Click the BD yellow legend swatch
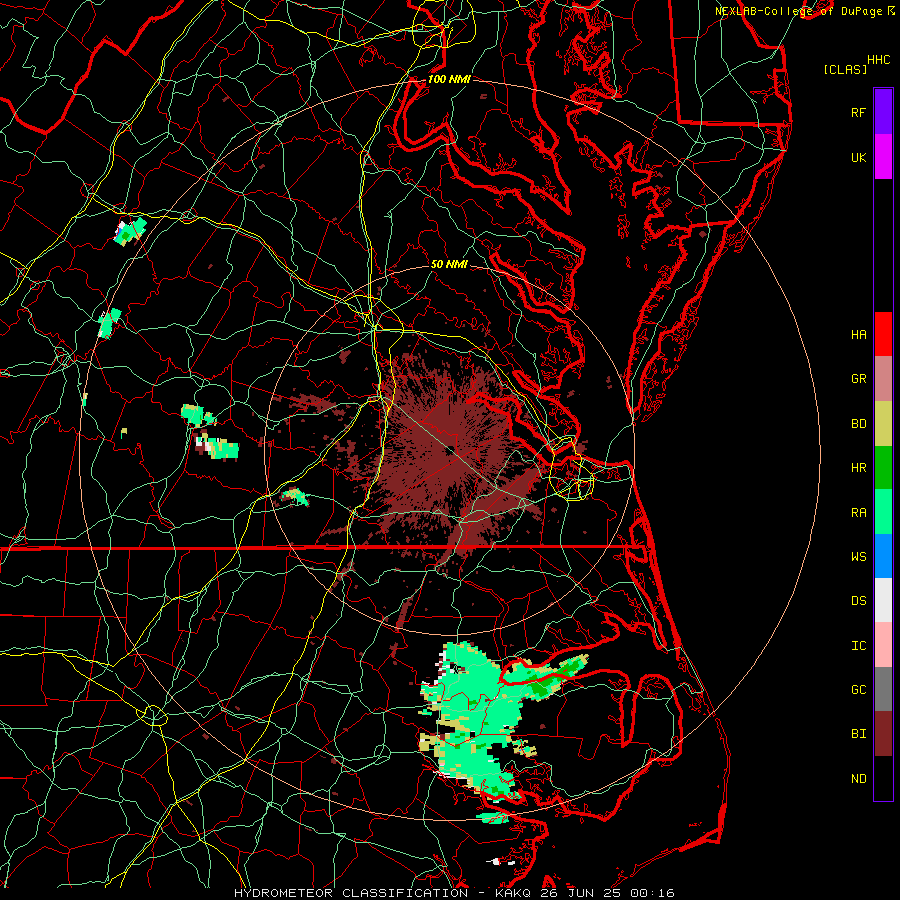This screenshot has height=900, width=900. pos(883,424)
